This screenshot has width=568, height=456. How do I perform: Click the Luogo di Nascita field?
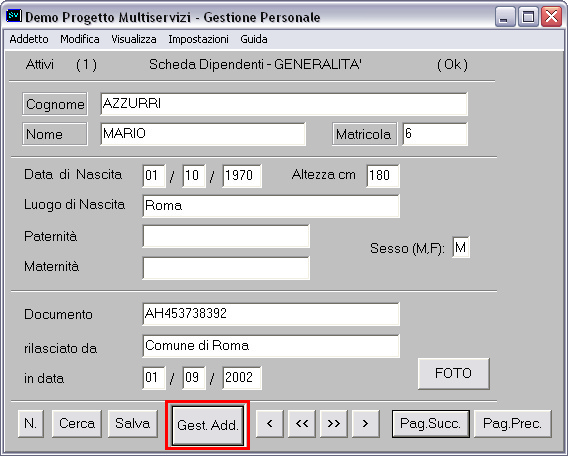pos(271,206)
